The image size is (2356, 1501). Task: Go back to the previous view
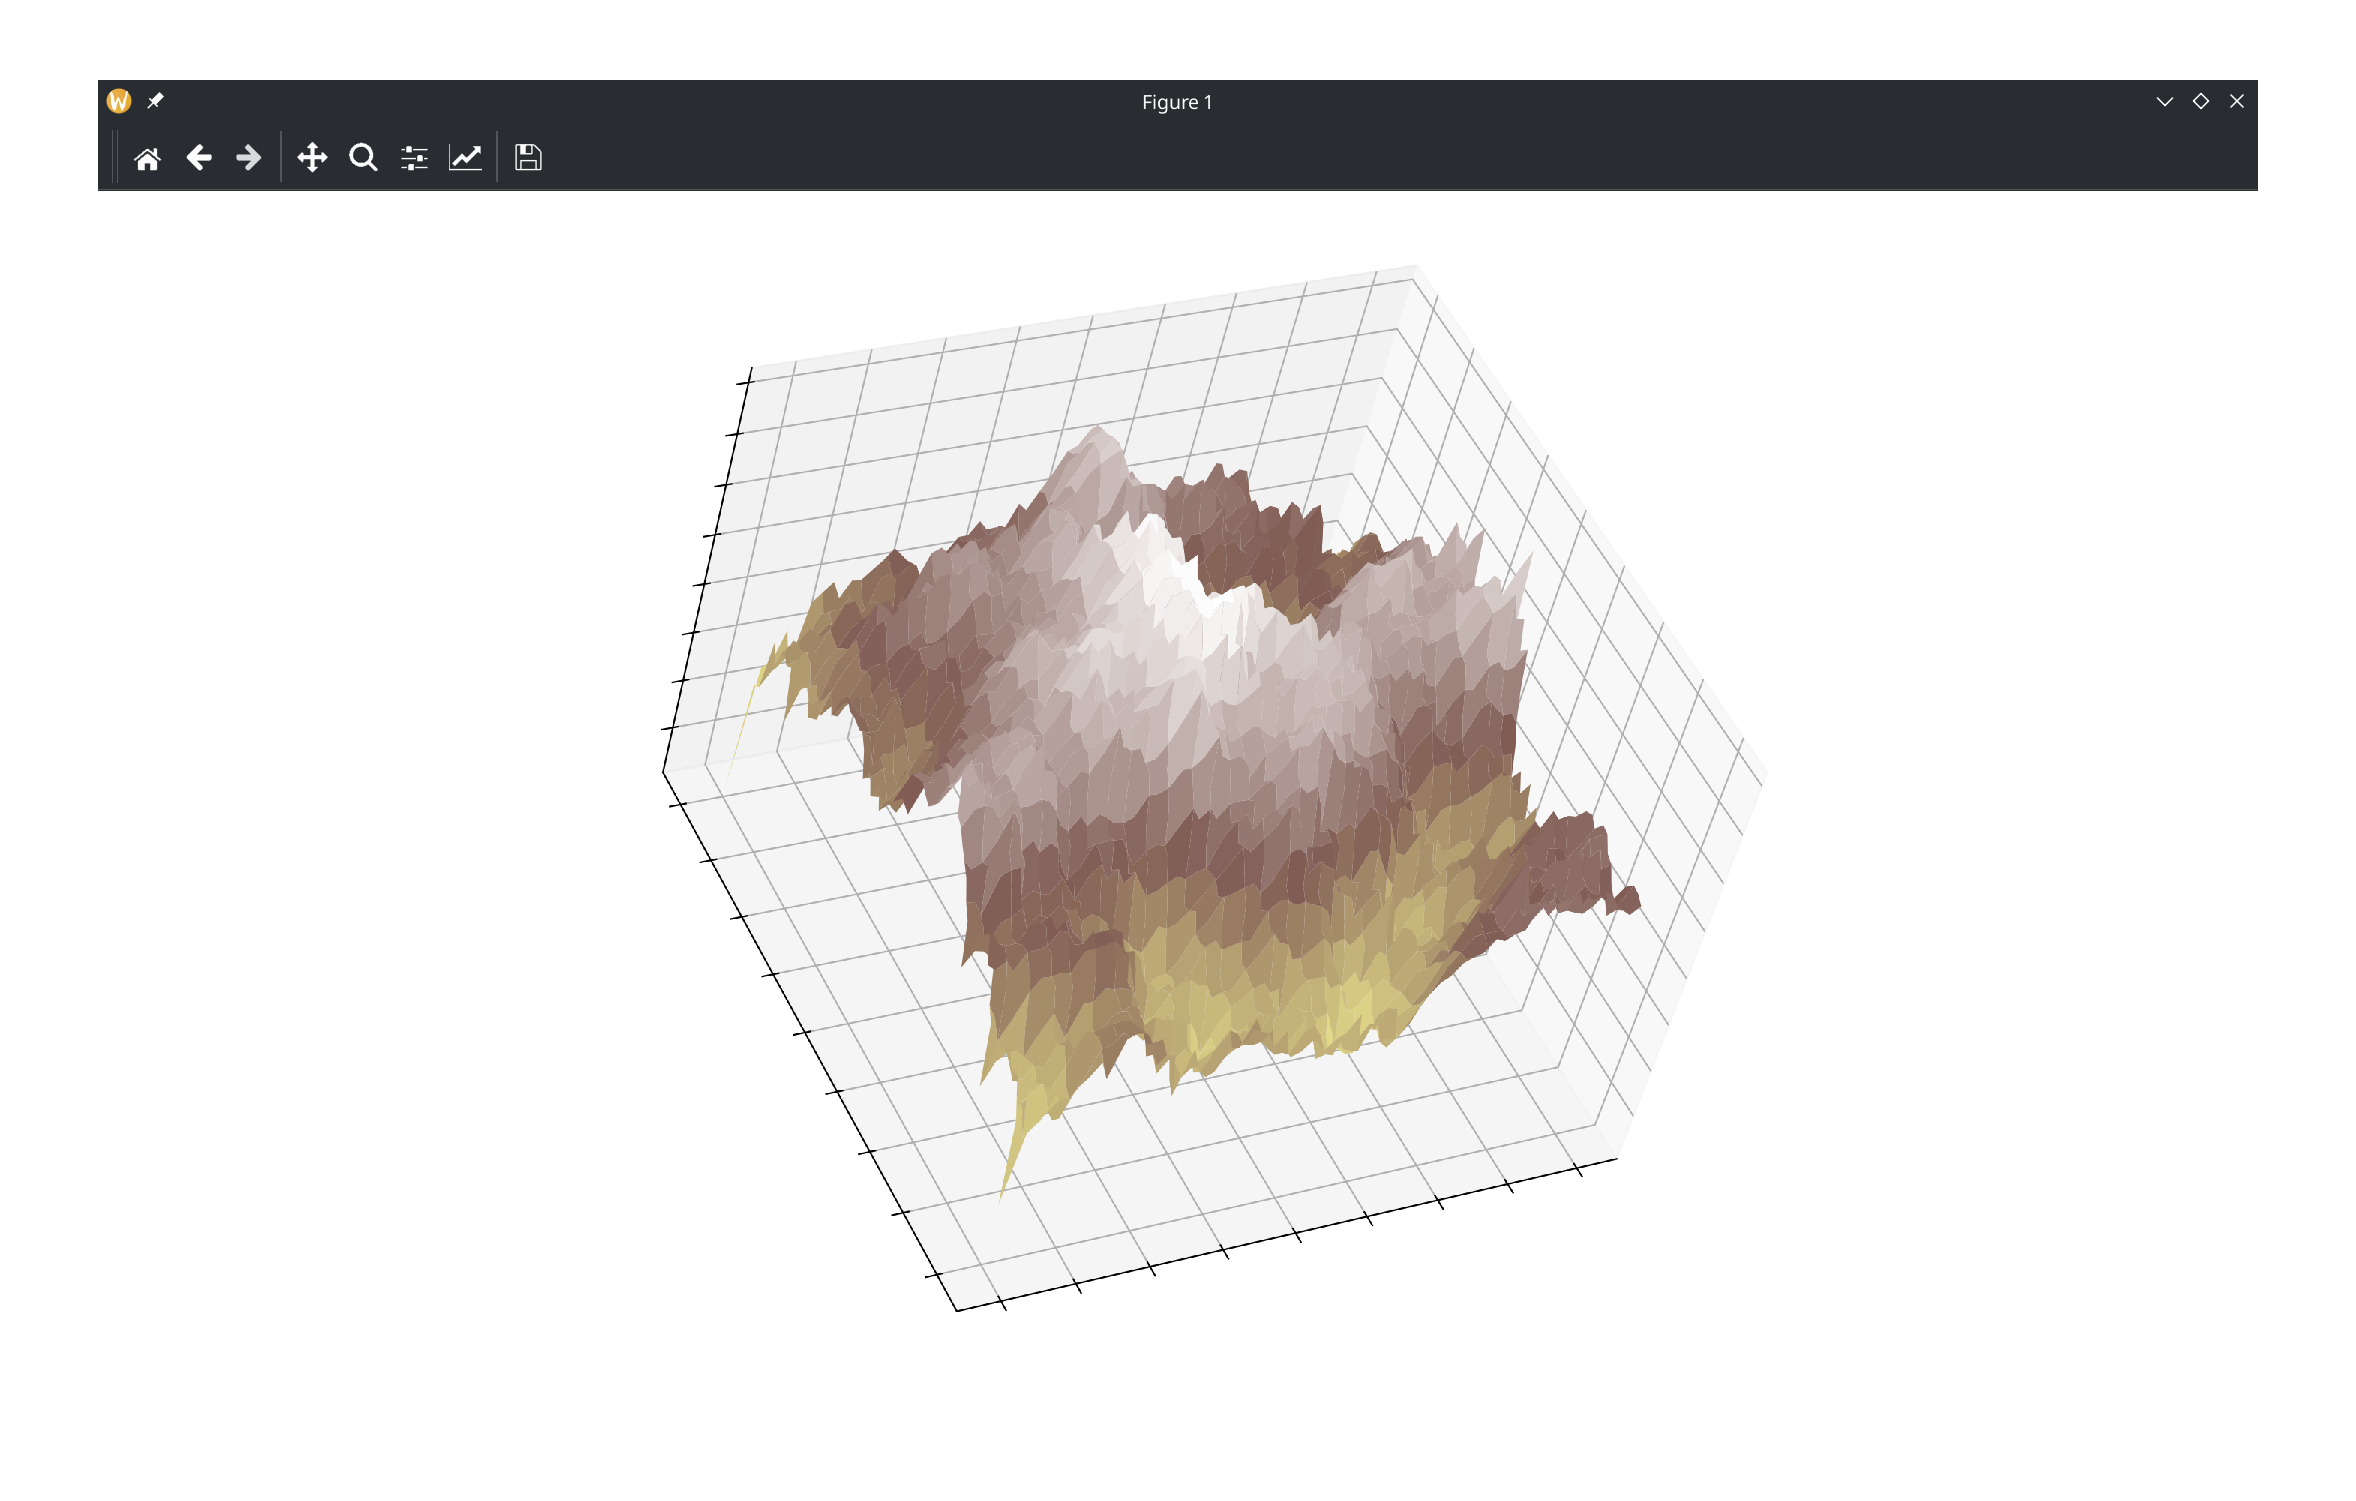[x=199, y=158]
